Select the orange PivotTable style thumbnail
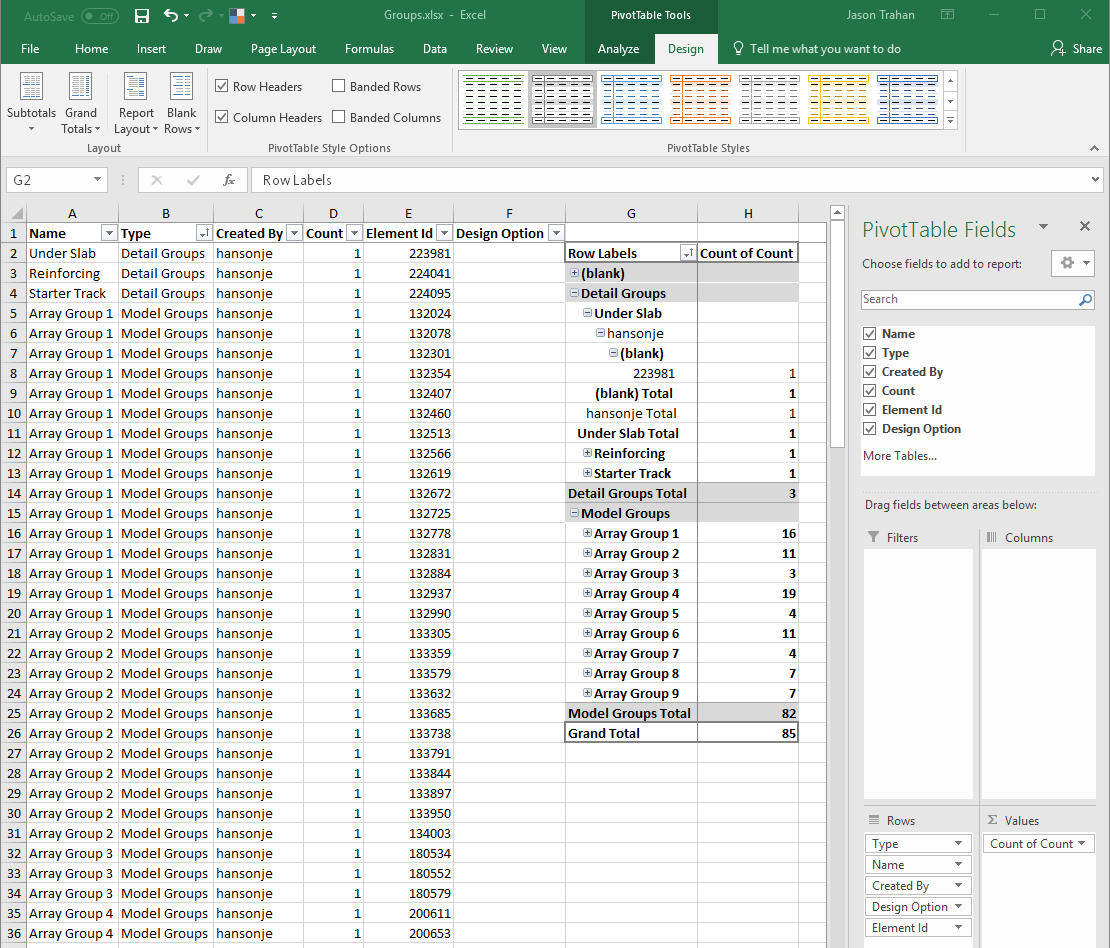The height and width of the screenshot is (948, 1110). [x=700, y=100]
